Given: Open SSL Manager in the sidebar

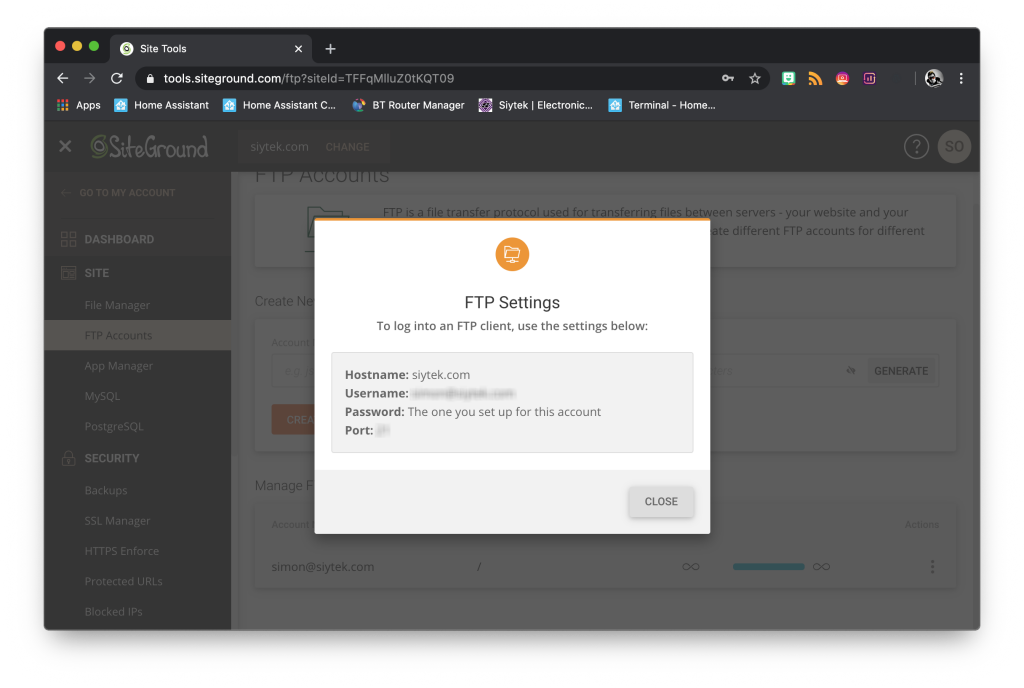Looking at the screenshot, I should pyautogui.click(x=117, y=521).
